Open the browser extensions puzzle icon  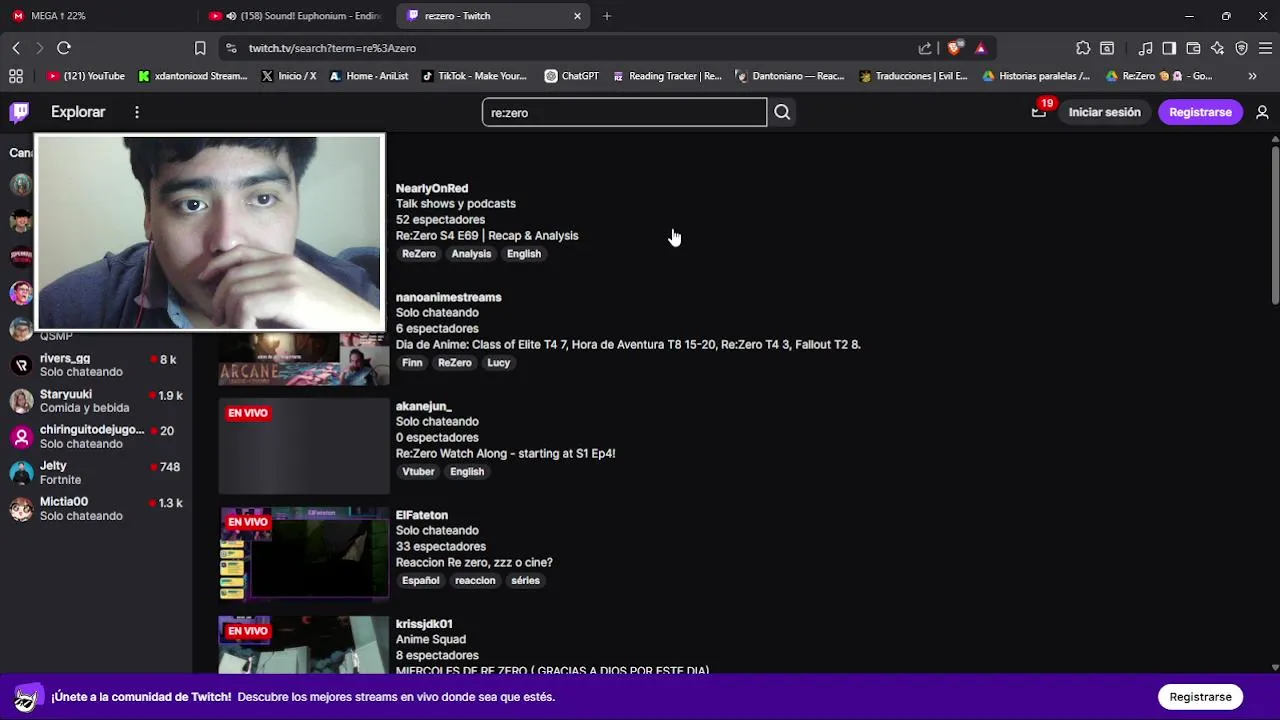coord(1083,48)
